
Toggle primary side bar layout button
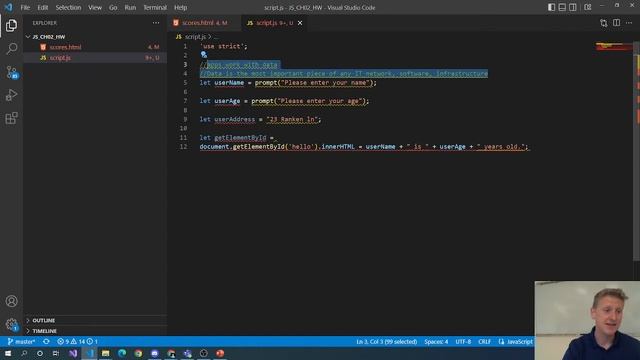tap(551, 7)
